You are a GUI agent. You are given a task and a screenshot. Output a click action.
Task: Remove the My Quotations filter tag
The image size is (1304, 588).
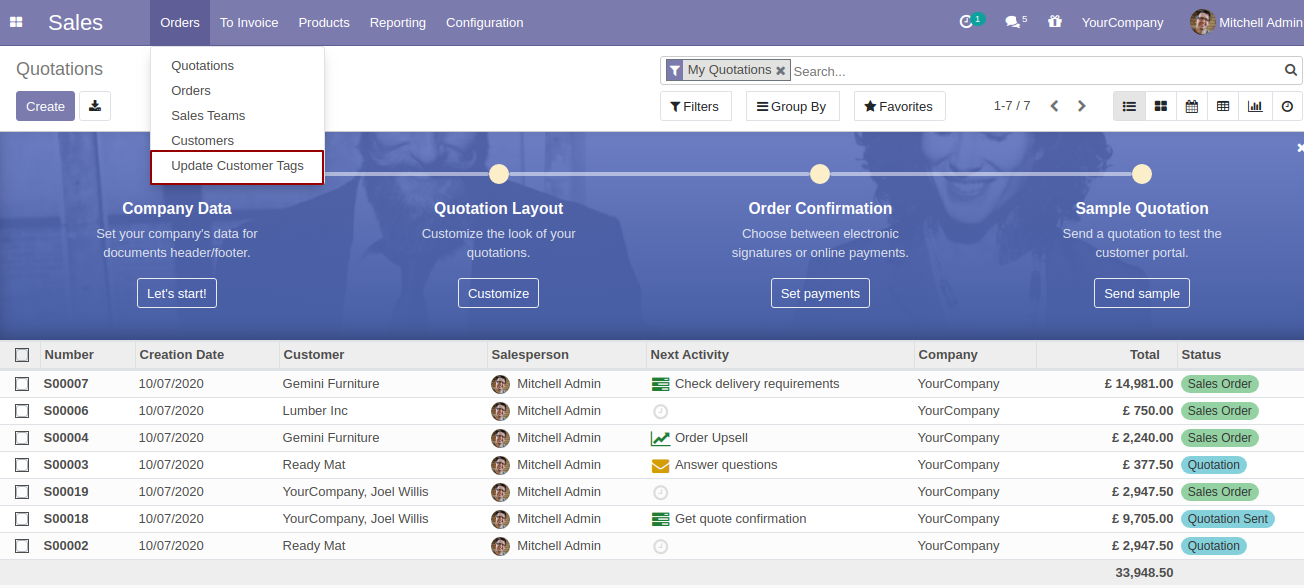pyautogui.click(x=780, y=71)
